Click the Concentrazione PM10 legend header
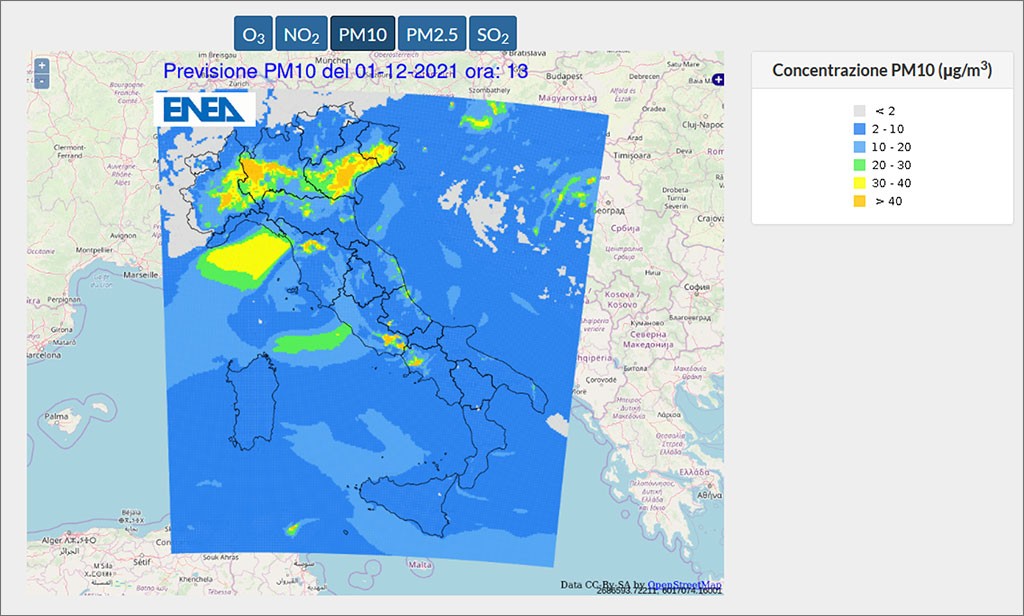Viewport: 1024px width, 616px height. pos(882,70)
